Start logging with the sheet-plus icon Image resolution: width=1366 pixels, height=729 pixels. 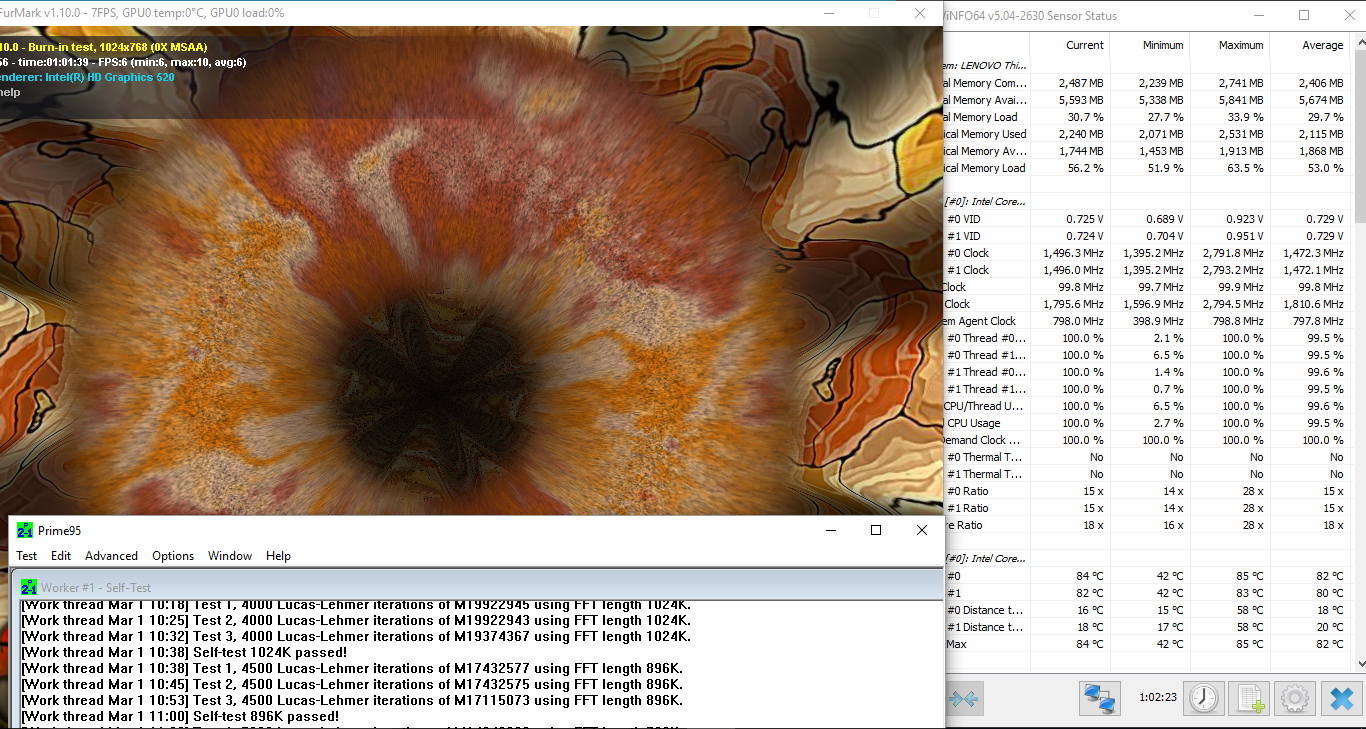1249,698
